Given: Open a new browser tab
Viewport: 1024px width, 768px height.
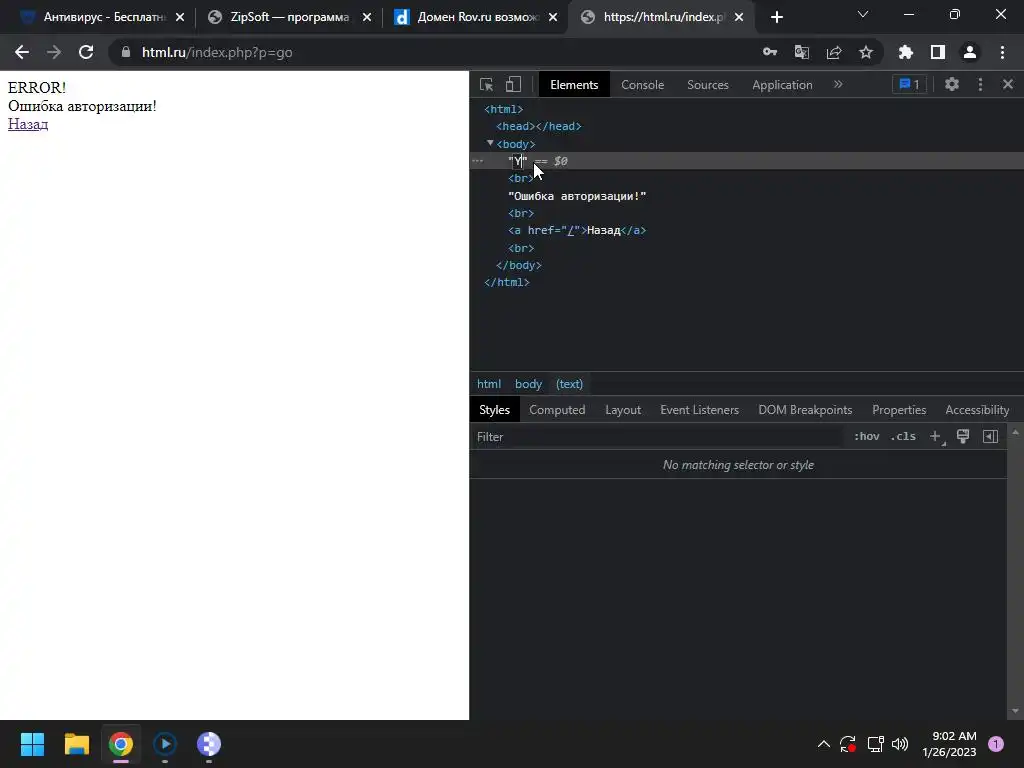Looking at the screenshot, I should tap(776, 18).
